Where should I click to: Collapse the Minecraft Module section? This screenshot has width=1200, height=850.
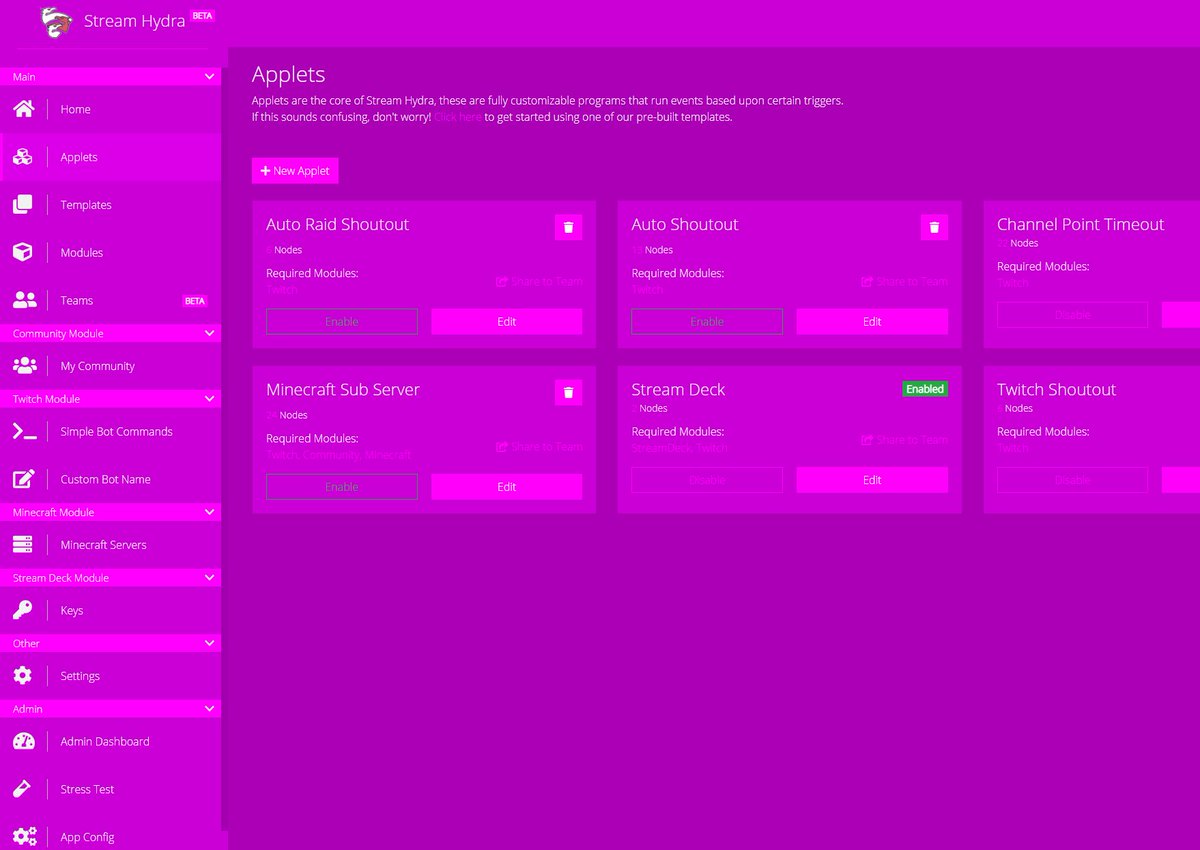tap(110, 512)
